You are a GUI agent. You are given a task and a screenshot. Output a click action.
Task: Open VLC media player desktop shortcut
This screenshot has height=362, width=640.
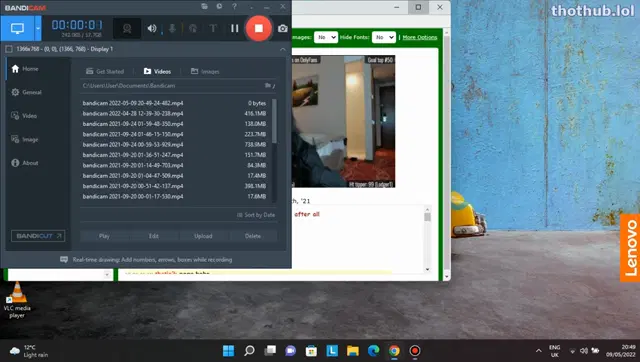(x=17, y=300)
